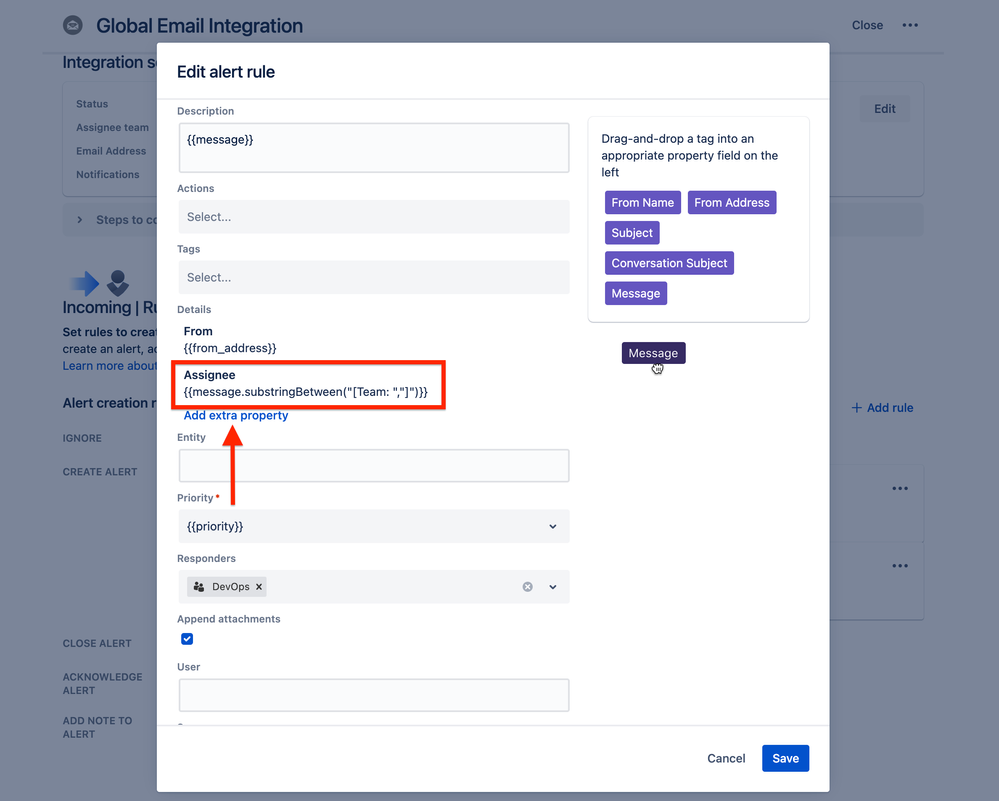
Task: Click the Notifications label
Action: 108,175
